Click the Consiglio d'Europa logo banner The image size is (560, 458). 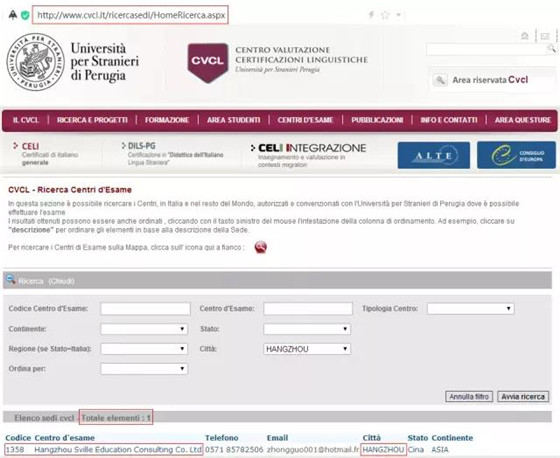[516, 155]
